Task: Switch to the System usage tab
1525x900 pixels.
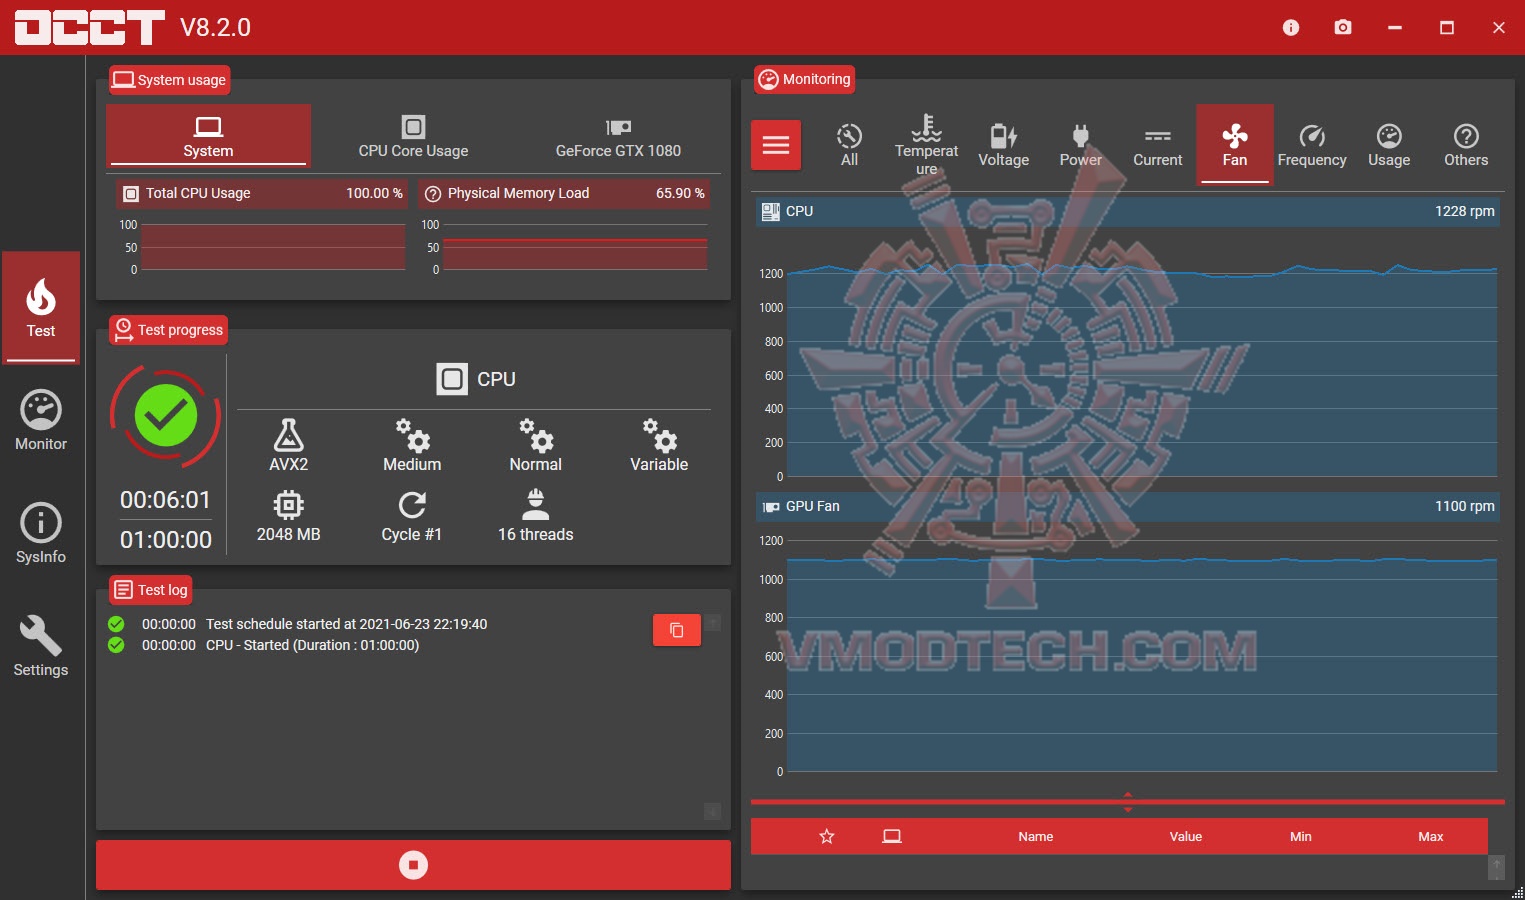Action: pyautogui.click(x=208, y=136)
